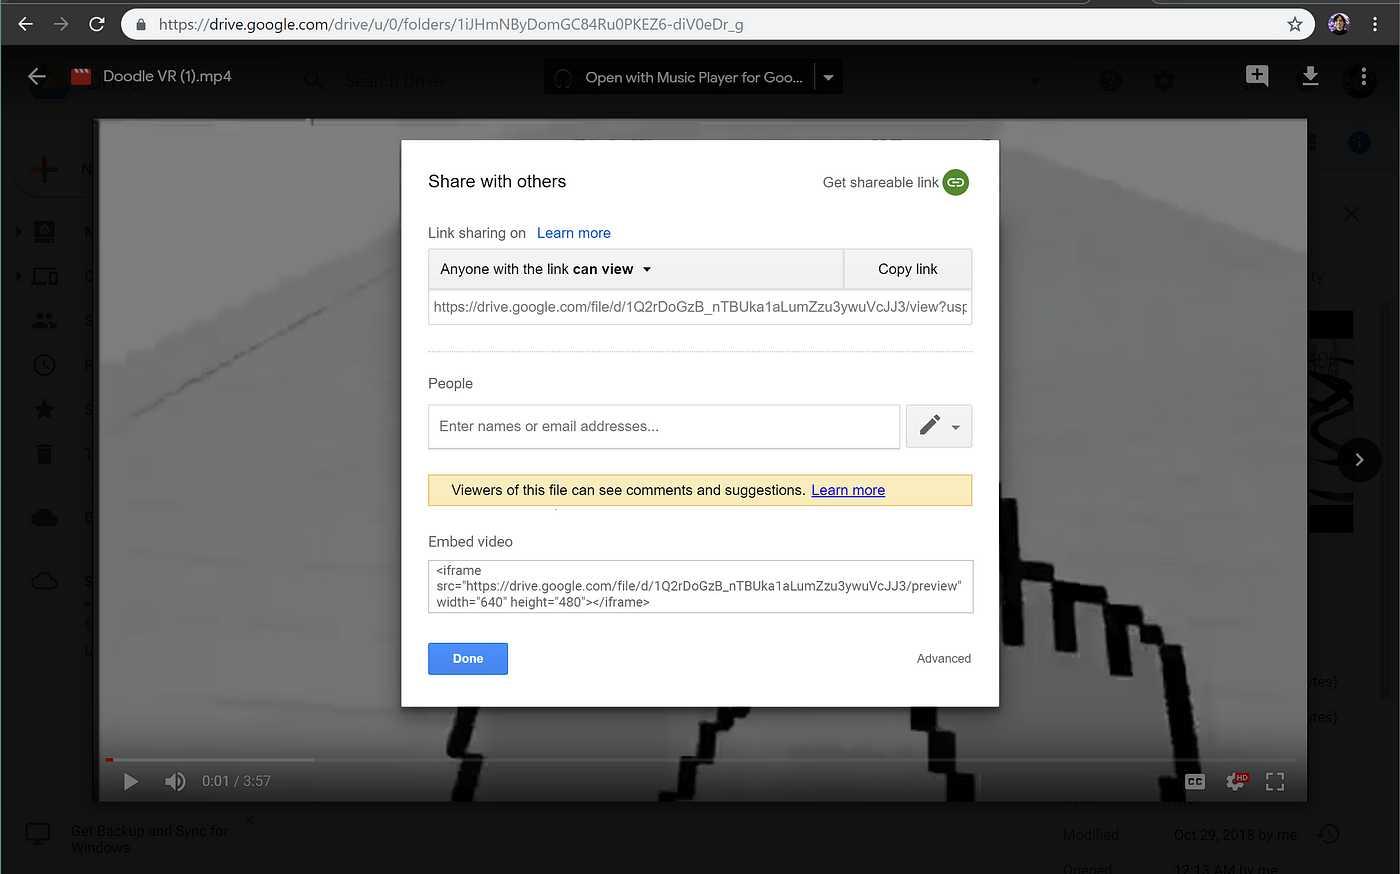Screen dimensions: 1400x874
Task: Click the add comment icon
Action: [1257, 76]
